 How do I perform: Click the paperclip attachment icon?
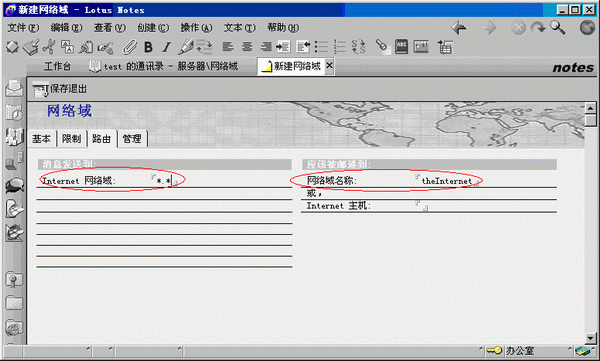[x=129, y=47]
